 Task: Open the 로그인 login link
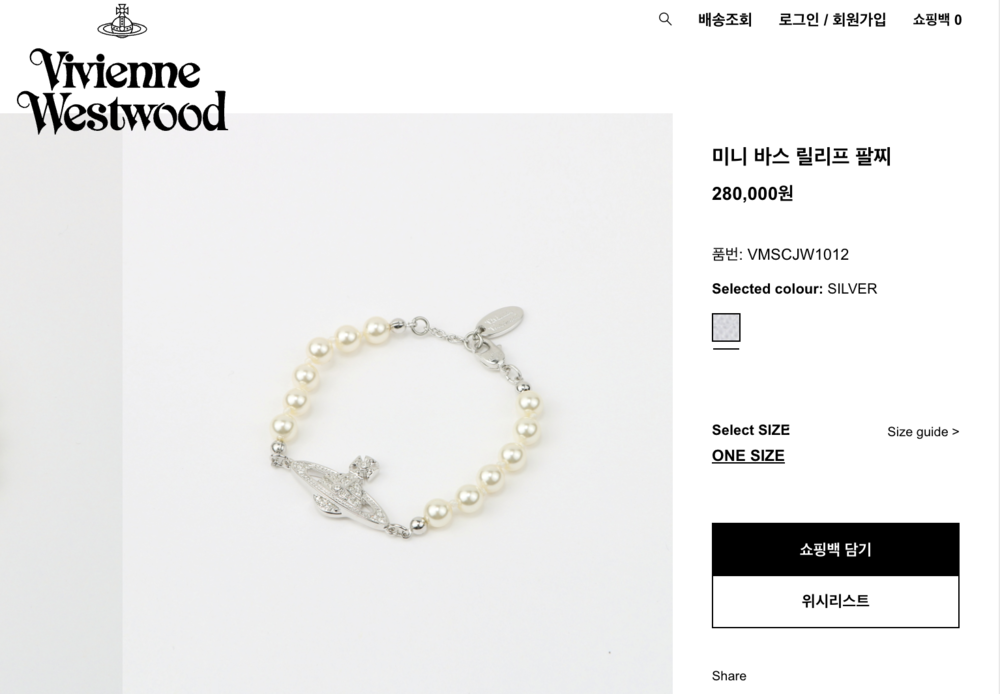[798, 20]
